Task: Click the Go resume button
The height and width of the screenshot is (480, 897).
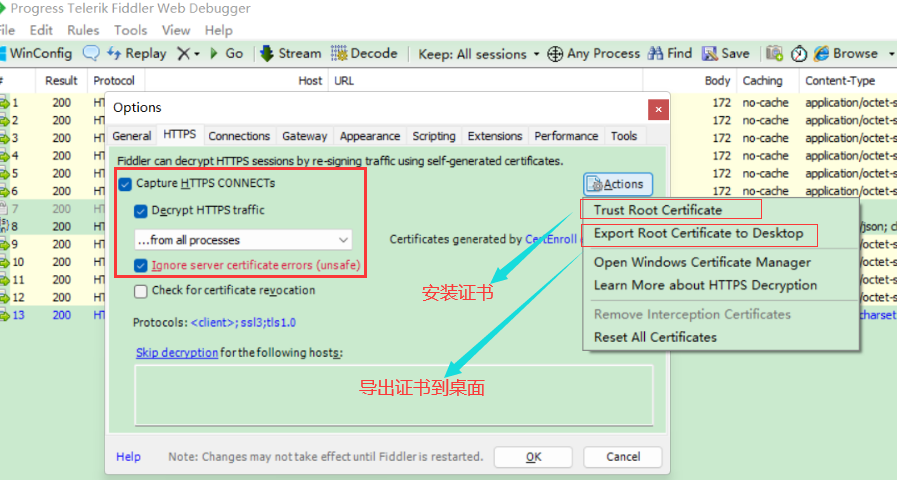Action: pyautogui.click(x=227, y=53)
